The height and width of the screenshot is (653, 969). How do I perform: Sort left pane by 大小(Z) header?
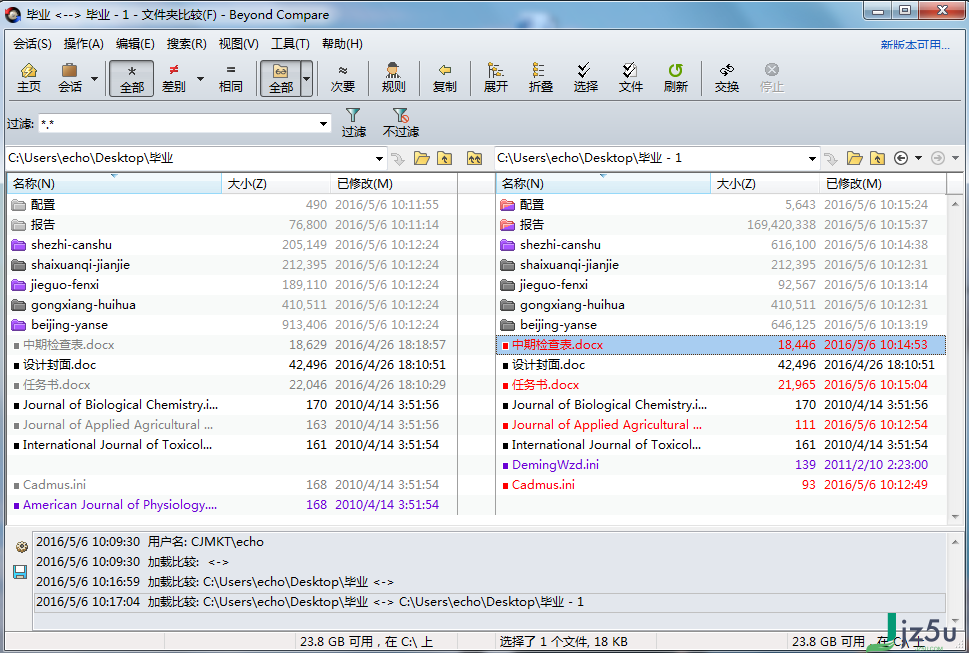point(276,183)
